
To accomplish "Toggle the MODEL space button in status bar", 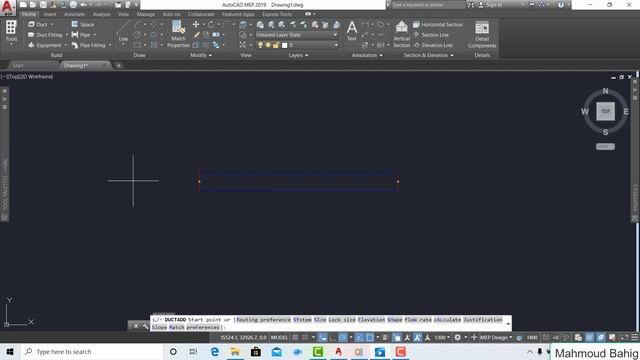I will (x=279, y=338).
